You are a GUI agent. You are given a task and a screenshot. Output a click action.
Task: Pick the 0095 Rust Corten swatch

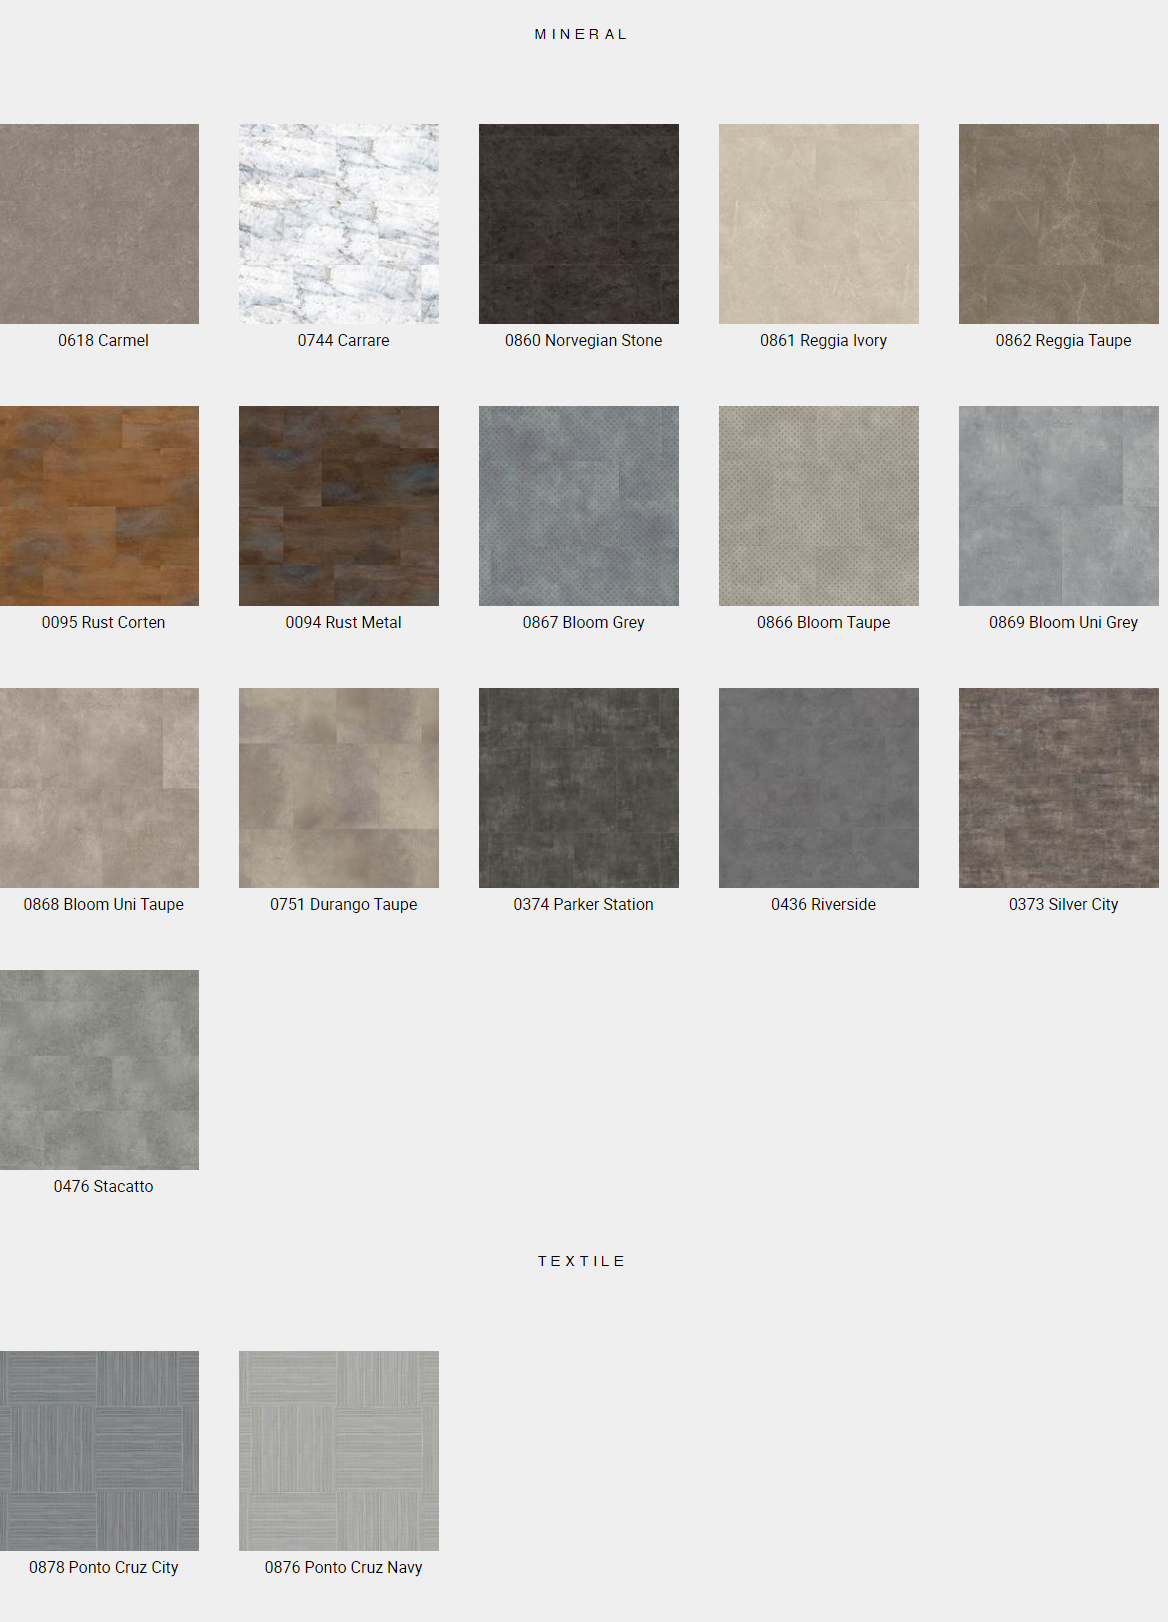(x=99, y=506)
